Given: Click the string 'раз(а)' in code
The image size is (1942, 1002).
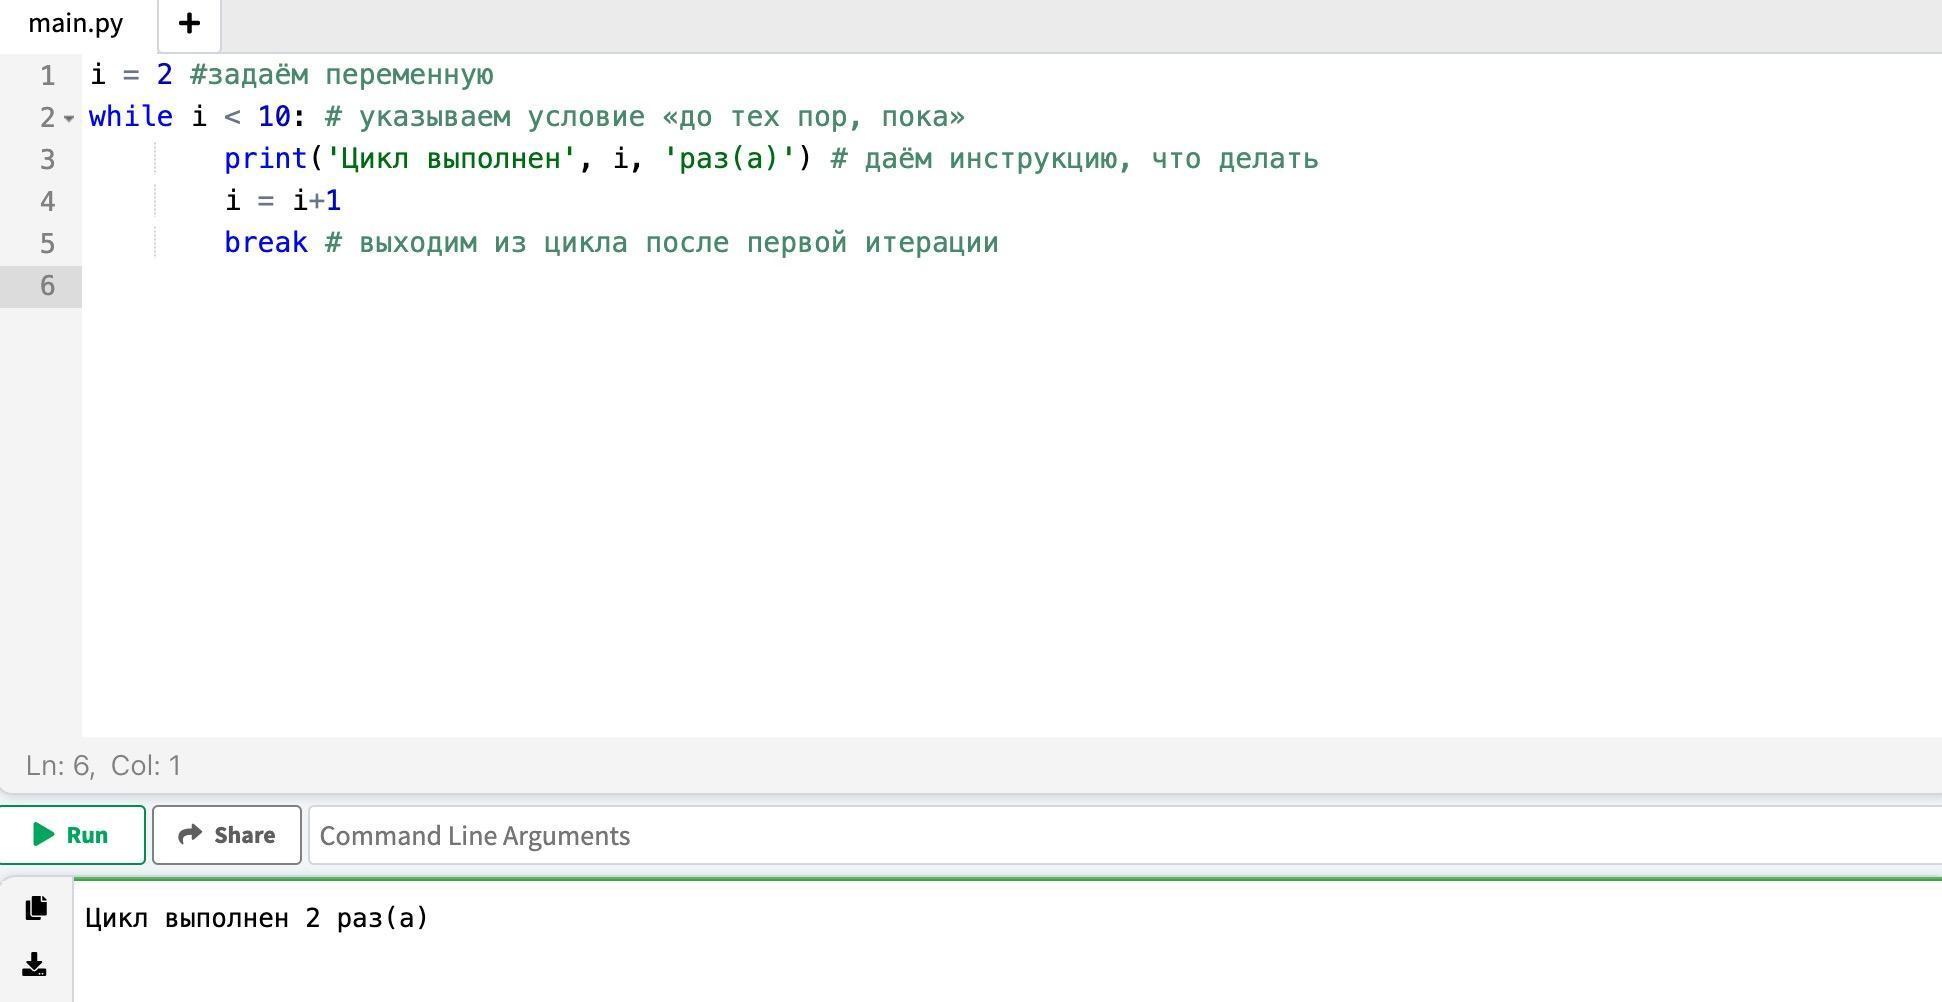Looking at the screenshot, I should (x=729, y=159).
